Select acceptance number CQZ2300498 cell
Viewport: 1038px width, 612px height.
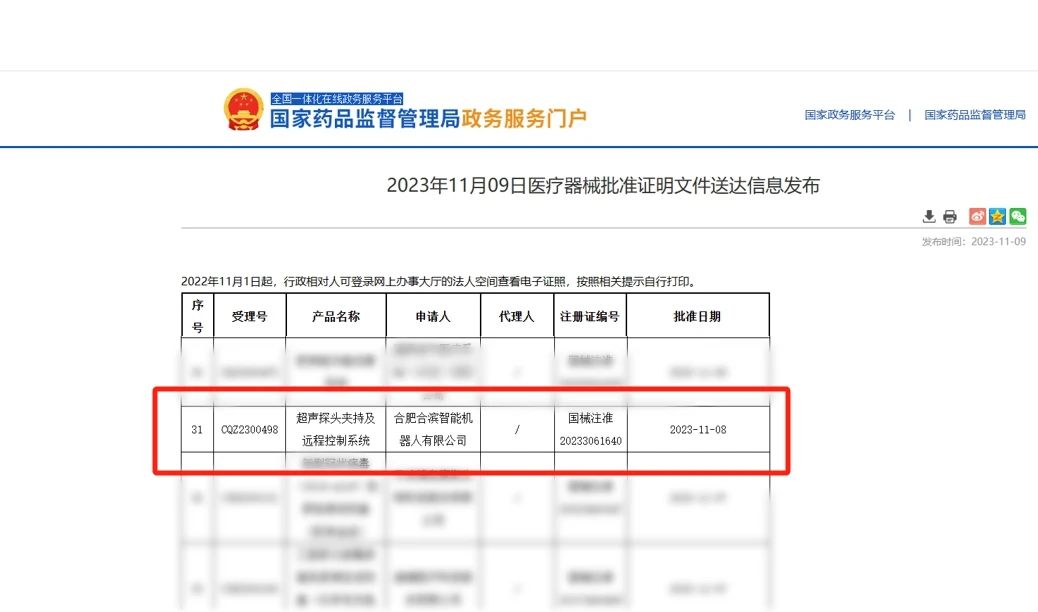pos(249,430)
